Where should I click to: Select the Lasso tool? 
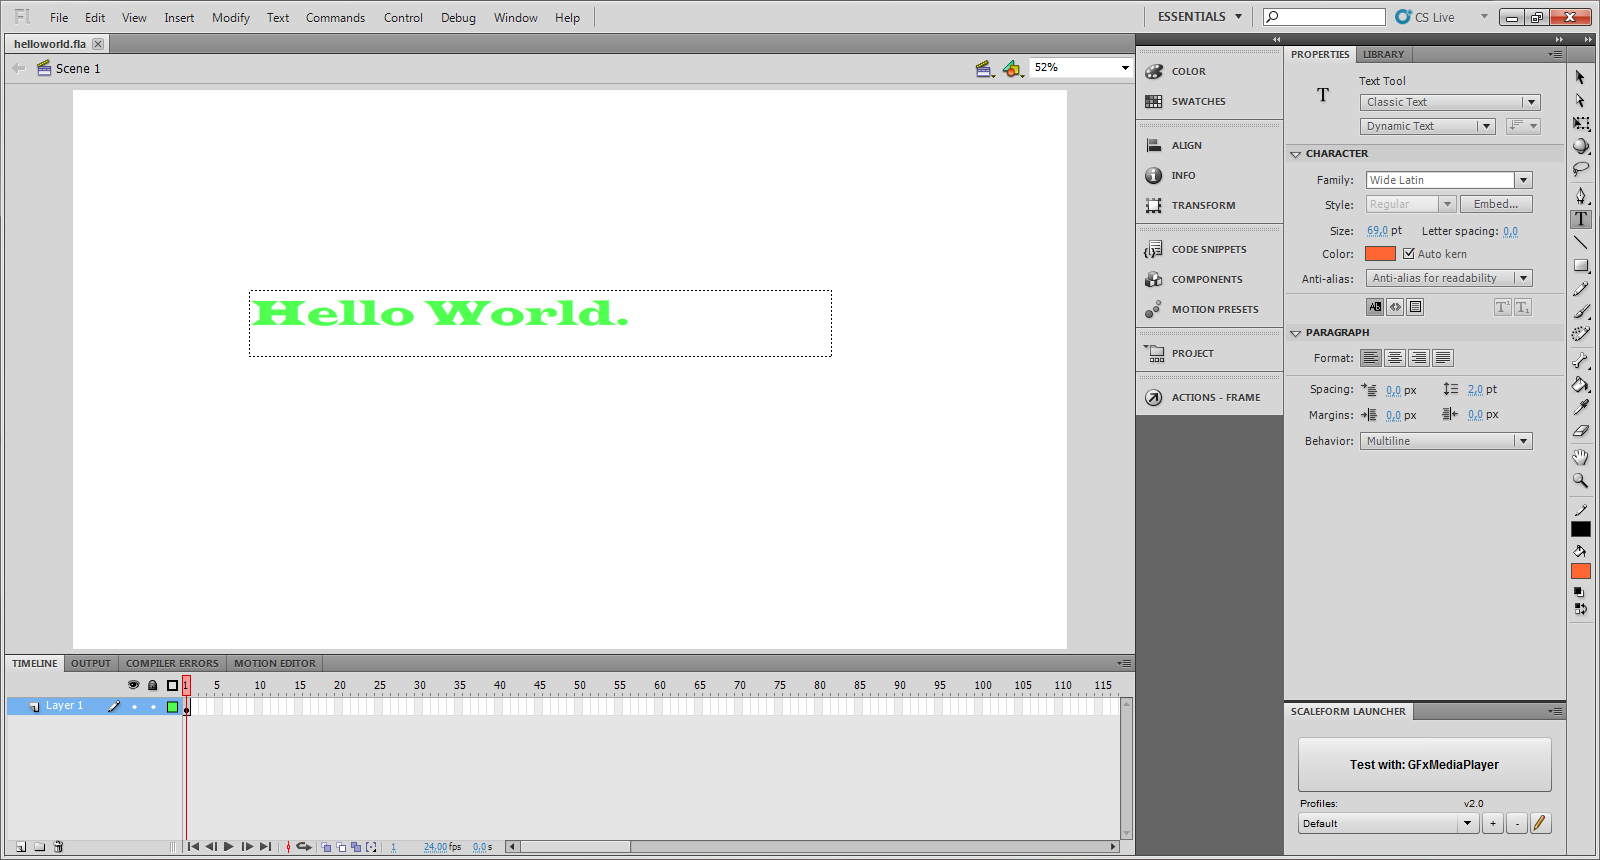click(1580, 170)
